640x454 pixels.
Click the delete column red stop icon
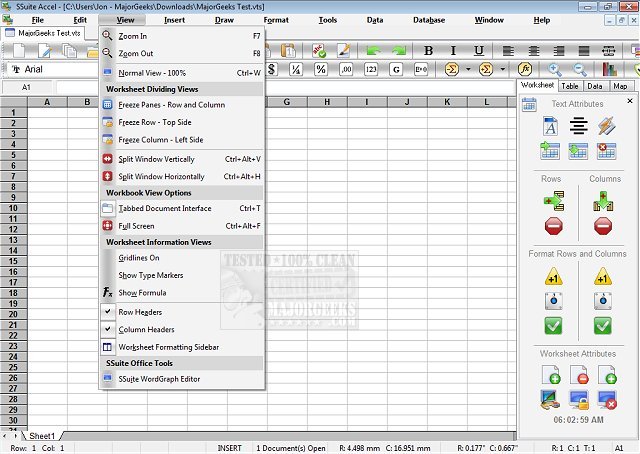coord(603,226)
